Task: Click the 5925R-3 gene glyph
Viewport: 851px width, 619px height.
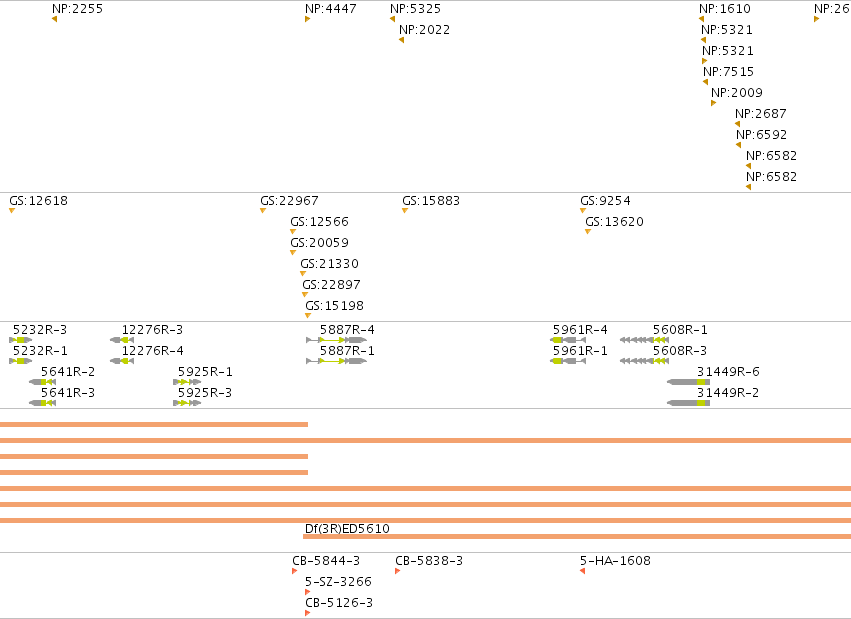Action: click(187, 403)
